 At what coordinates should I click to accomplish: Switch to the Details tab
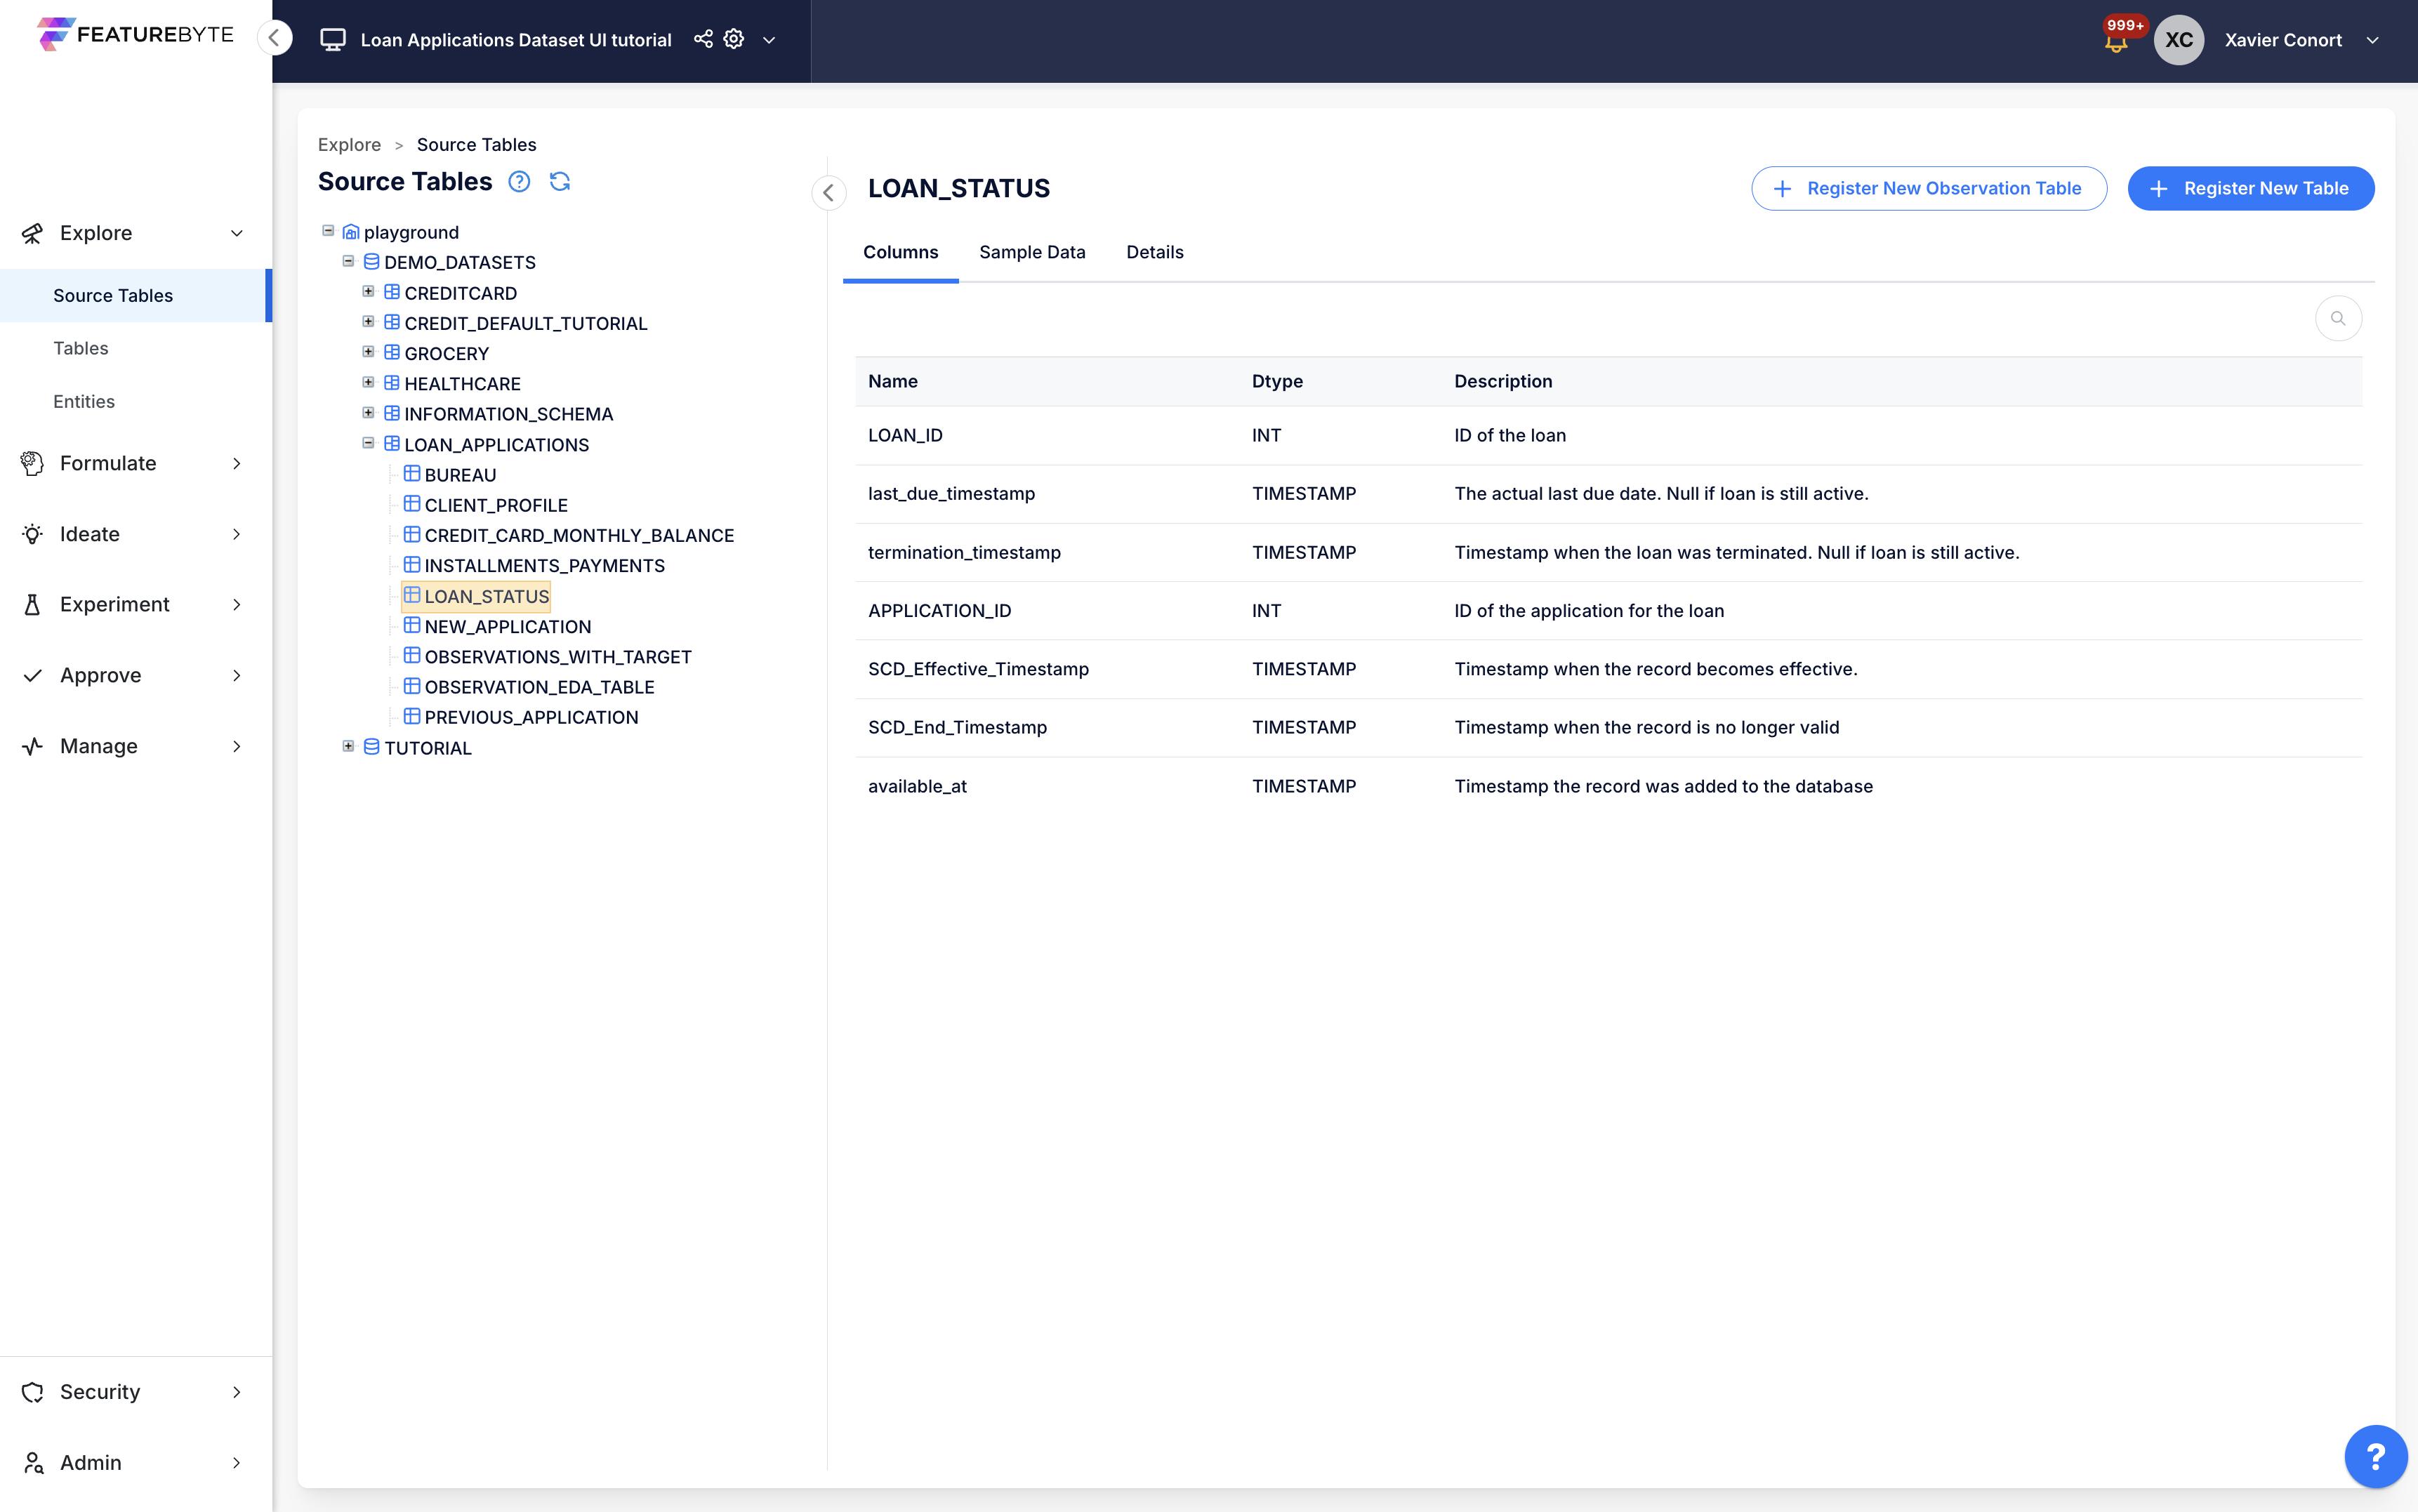click(1155, 252)
